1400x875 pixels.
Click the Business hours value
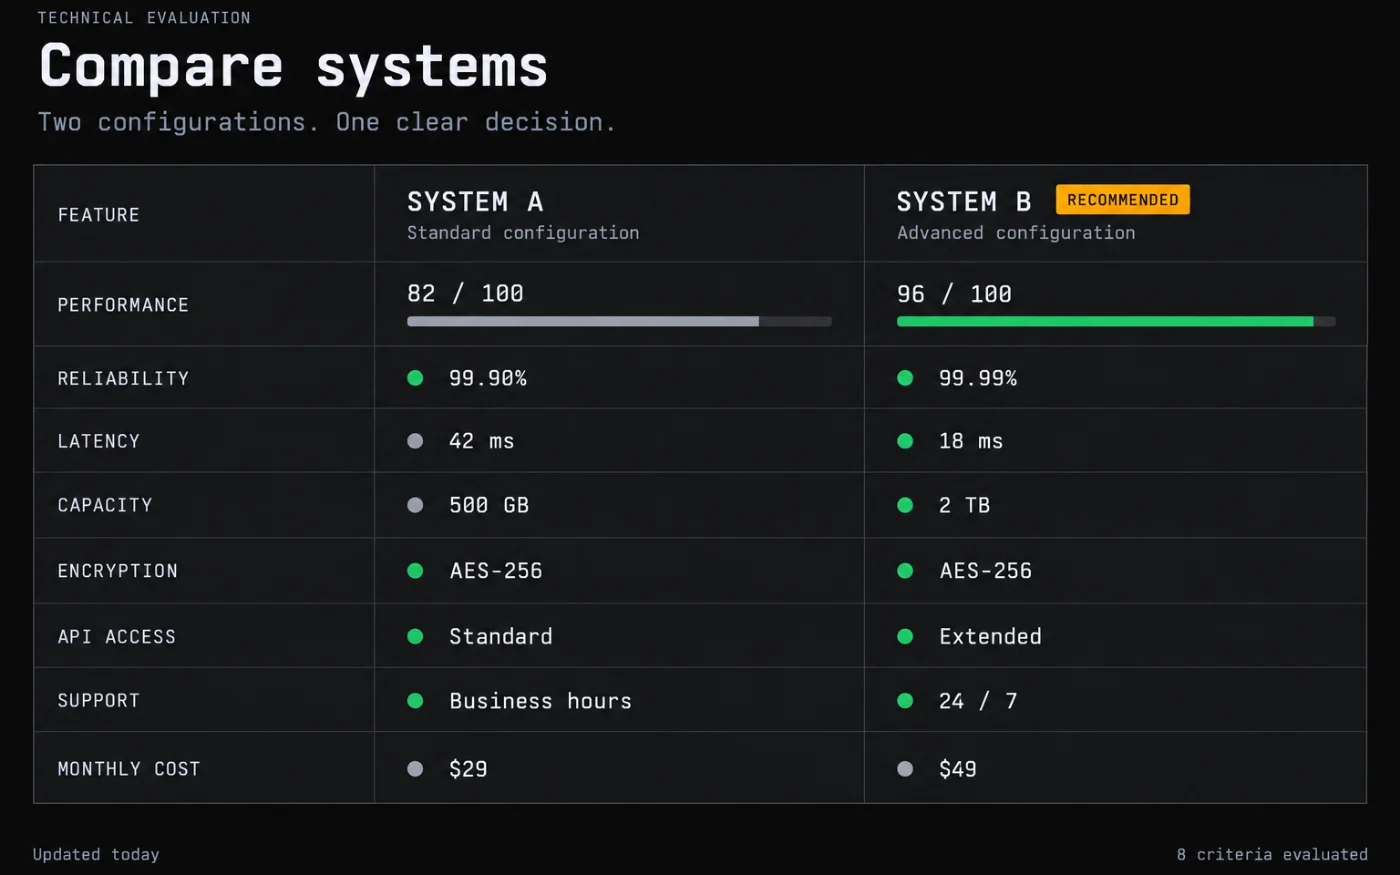[540, 701]
